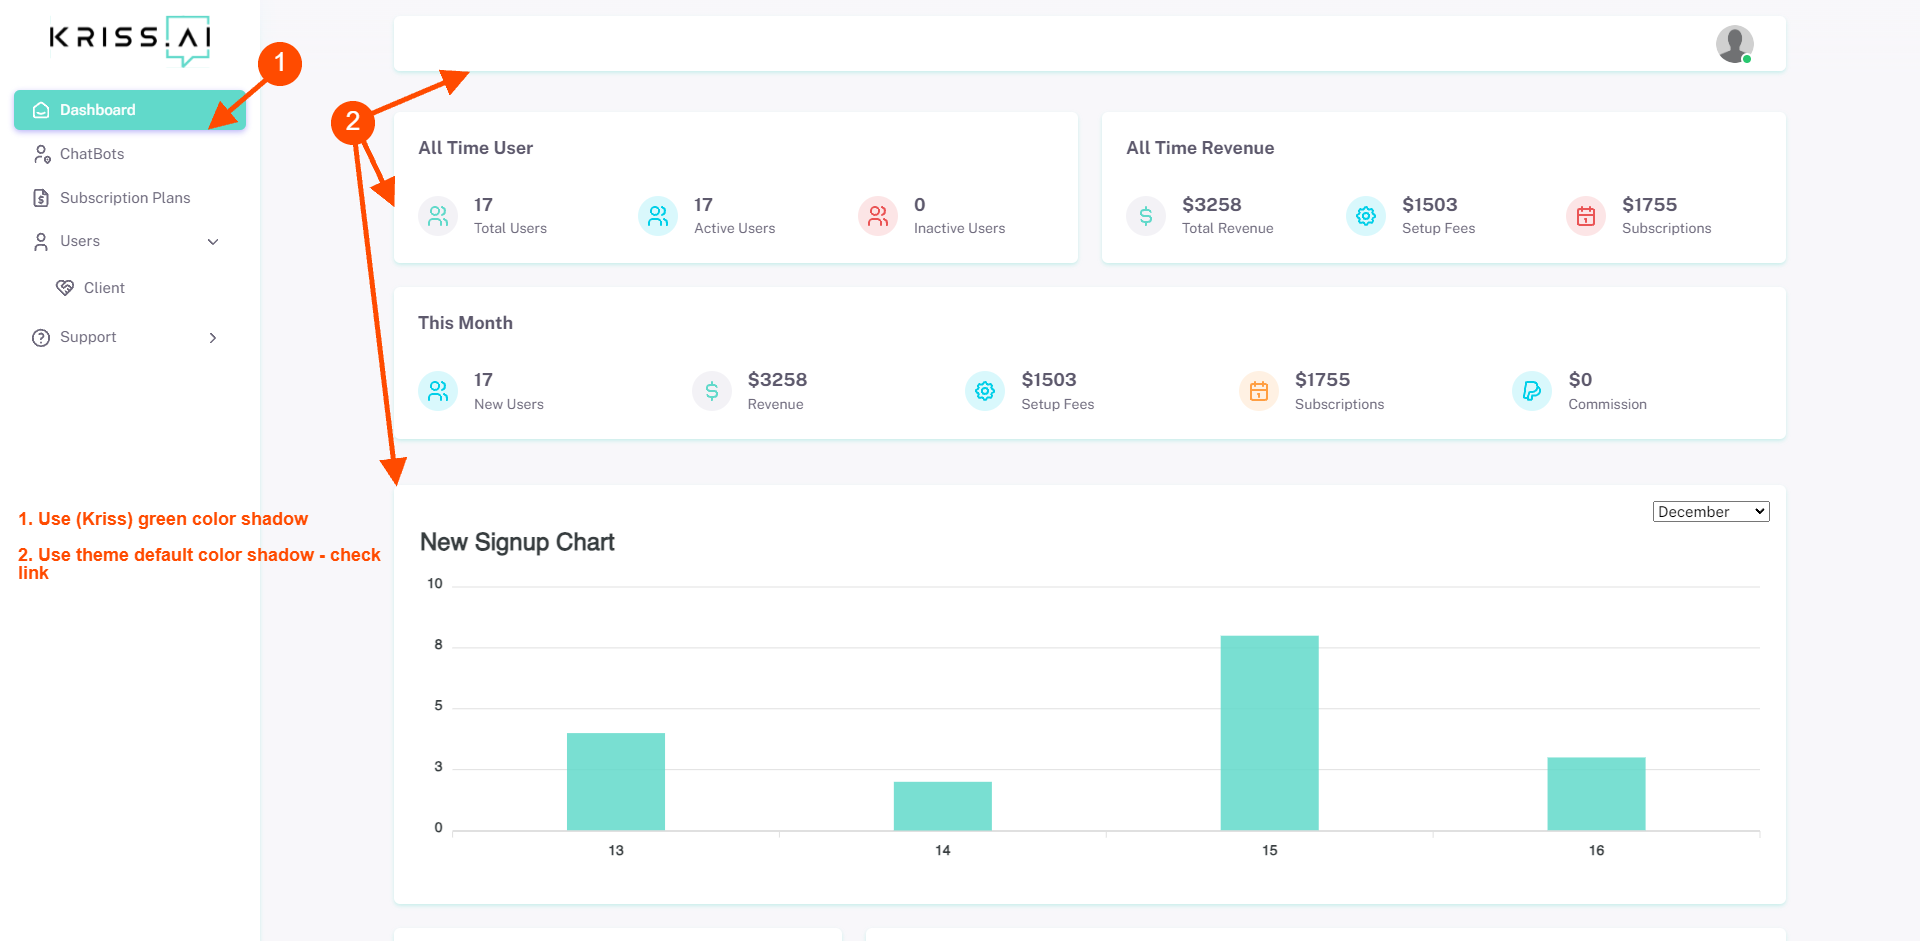Click the Client handshake icon
This screenshot has height=941, width=1920.
tap(65, 288)
